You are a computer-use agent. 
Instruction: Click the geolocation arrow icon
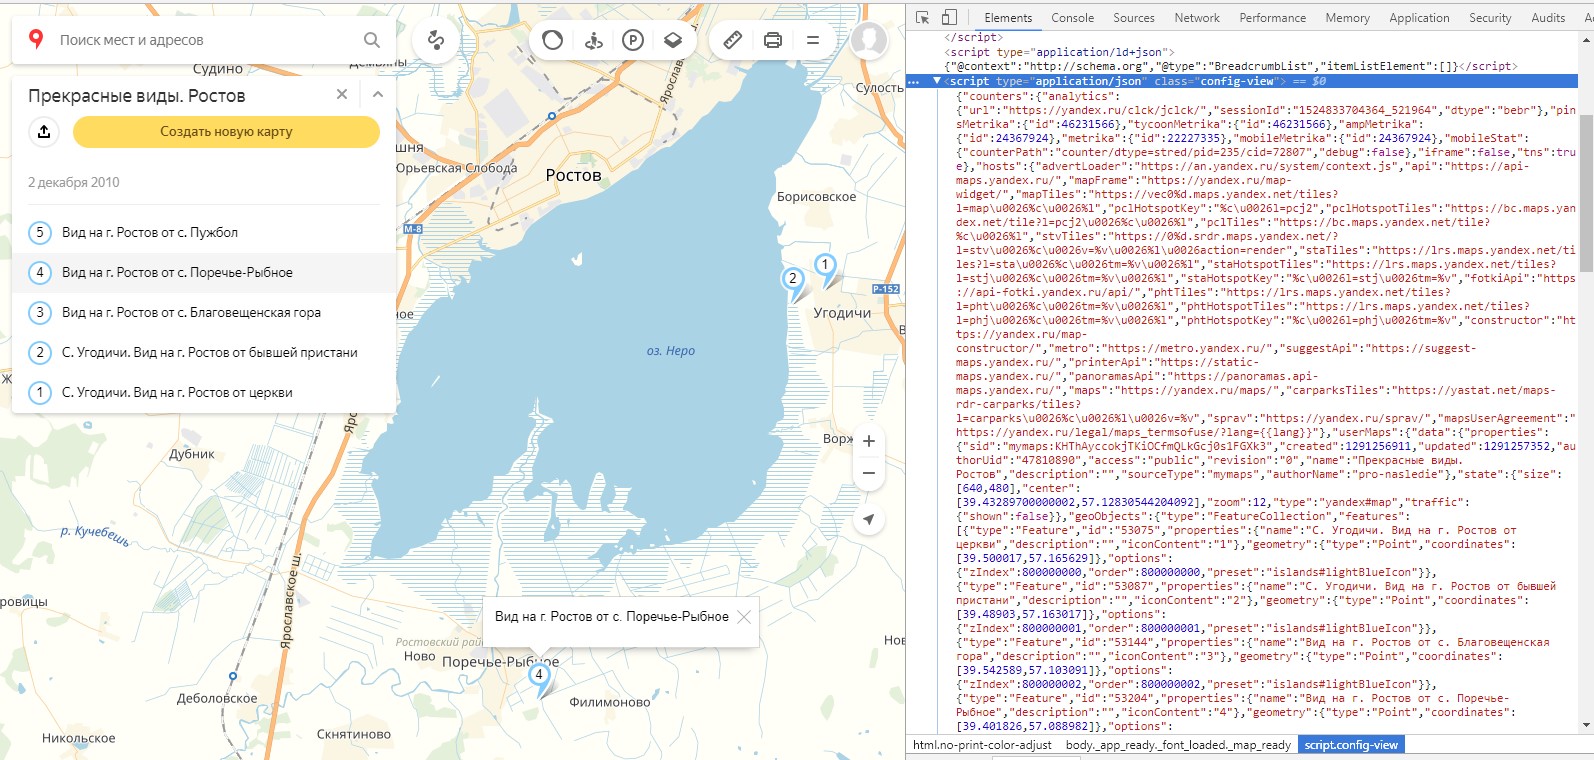pos(869,519)
